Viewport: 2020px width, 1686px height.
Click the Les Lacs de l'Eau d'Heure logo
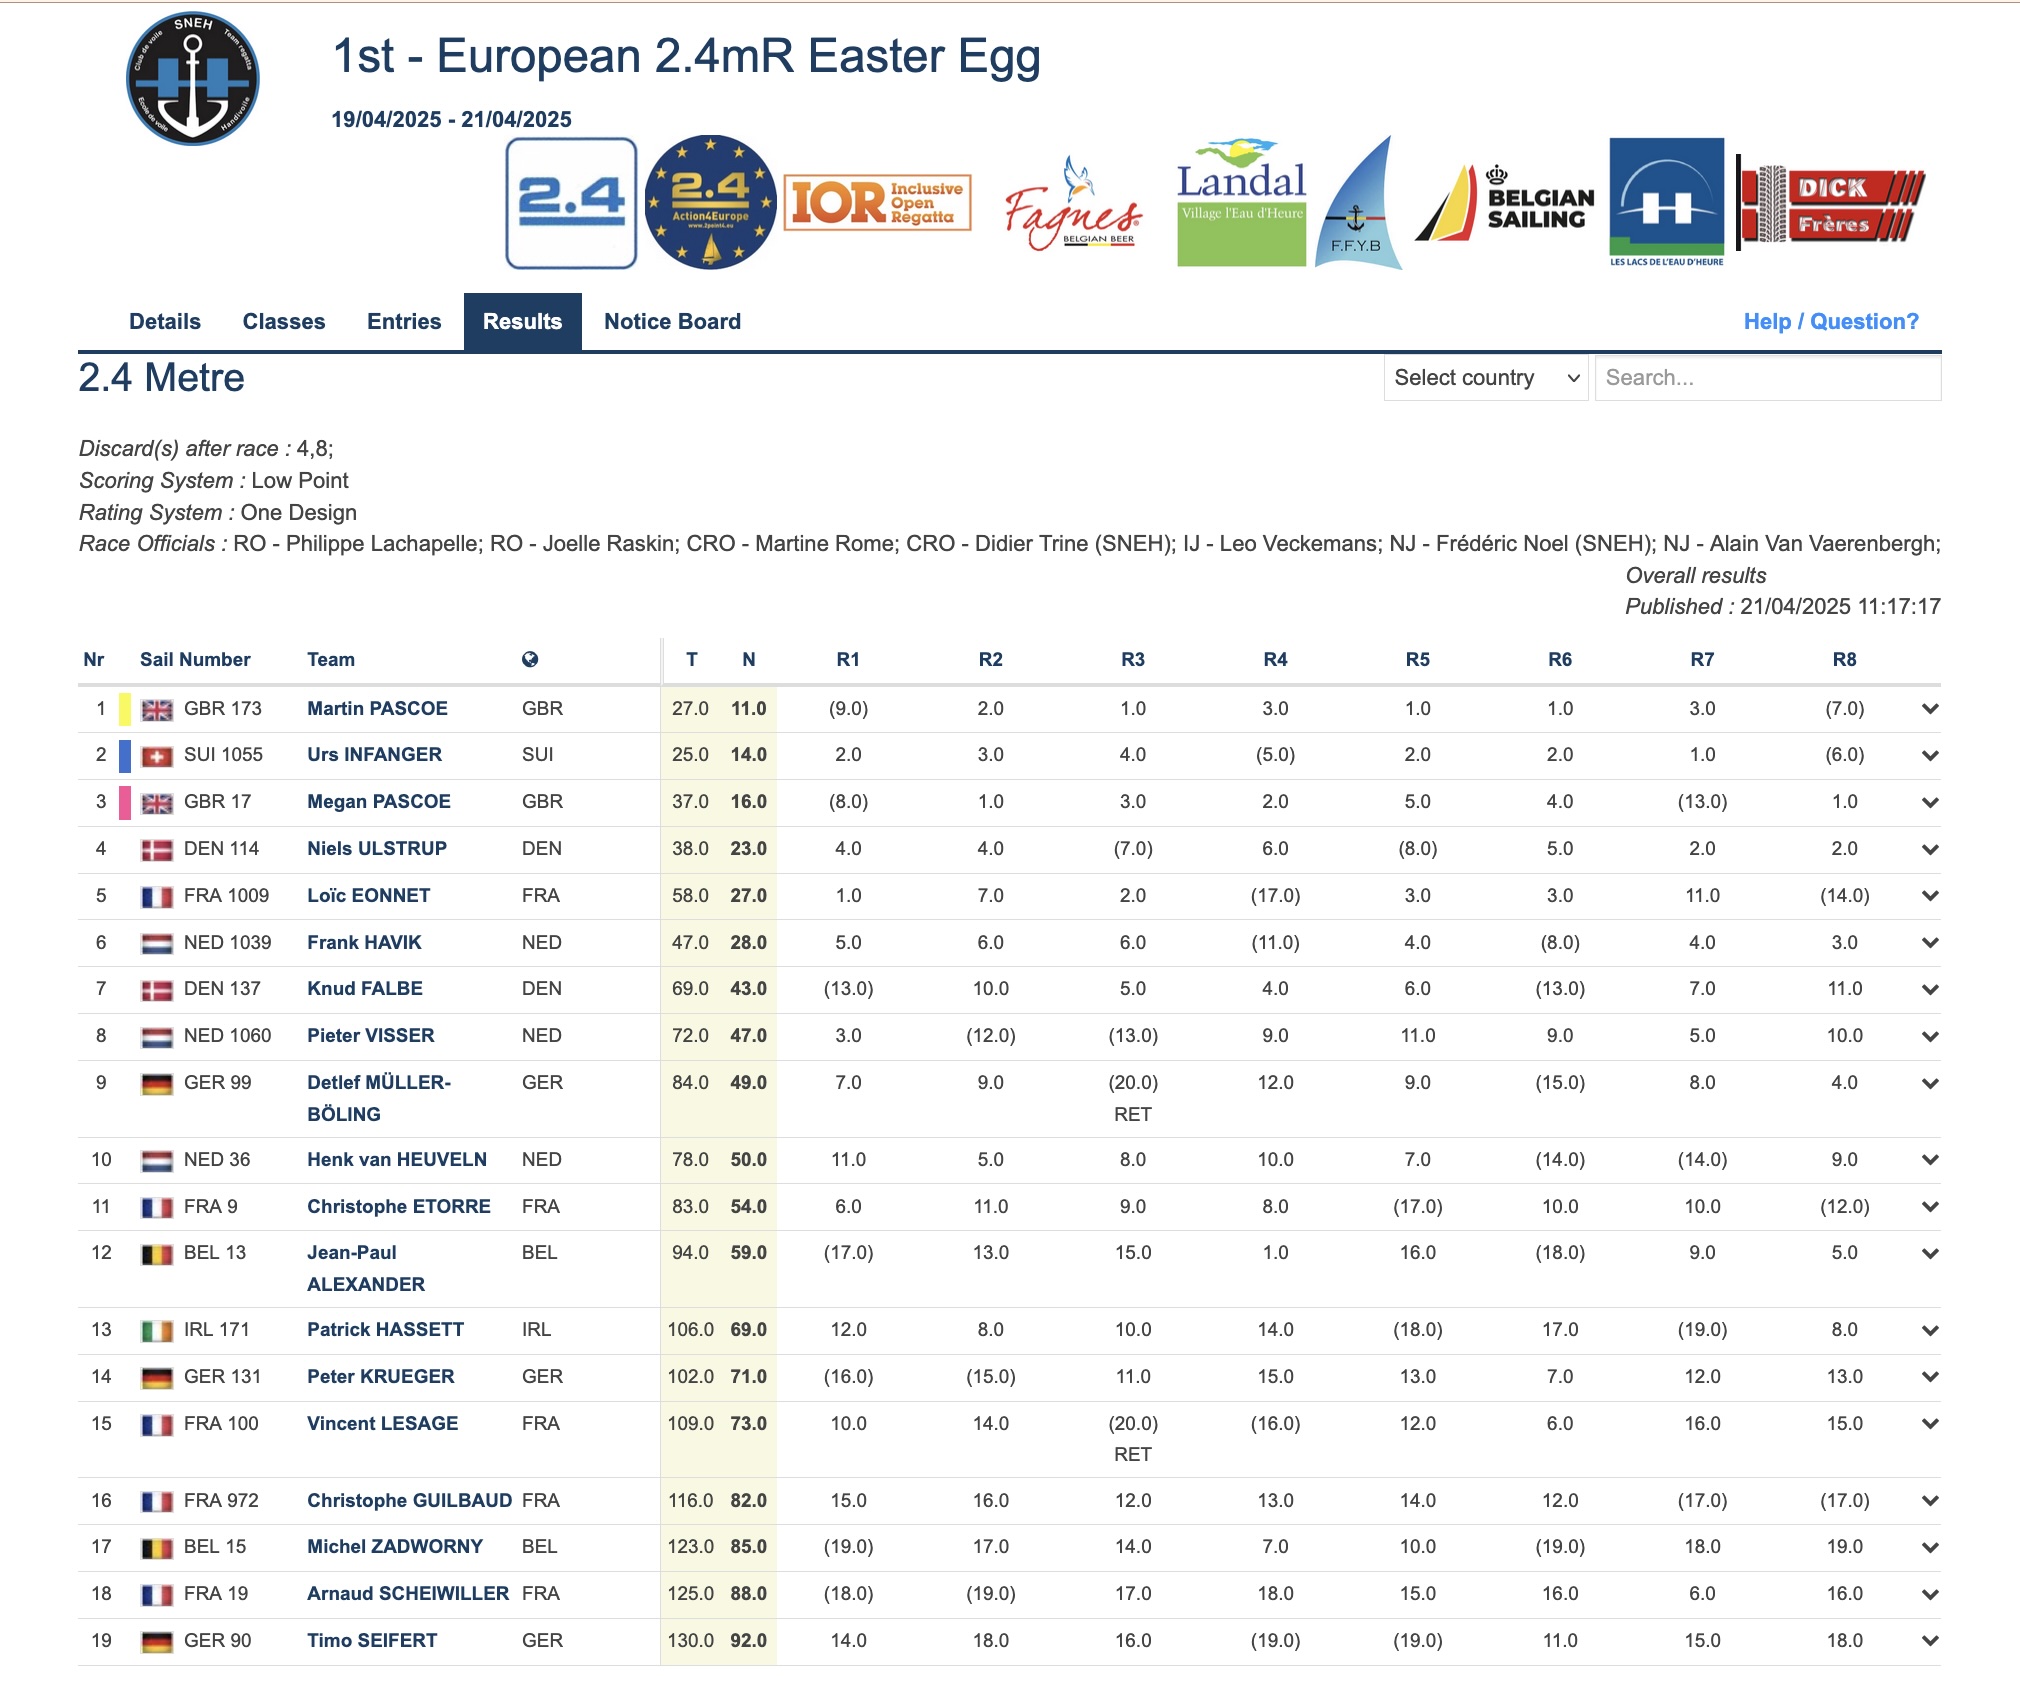click(1666, 203)
